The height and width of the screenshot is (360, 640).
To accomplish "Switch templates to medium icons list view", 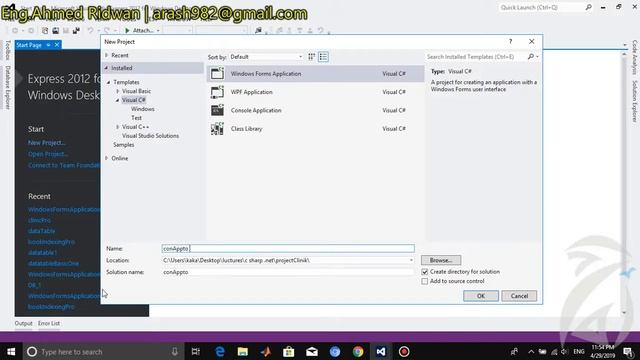I will (x=323, y=57).
